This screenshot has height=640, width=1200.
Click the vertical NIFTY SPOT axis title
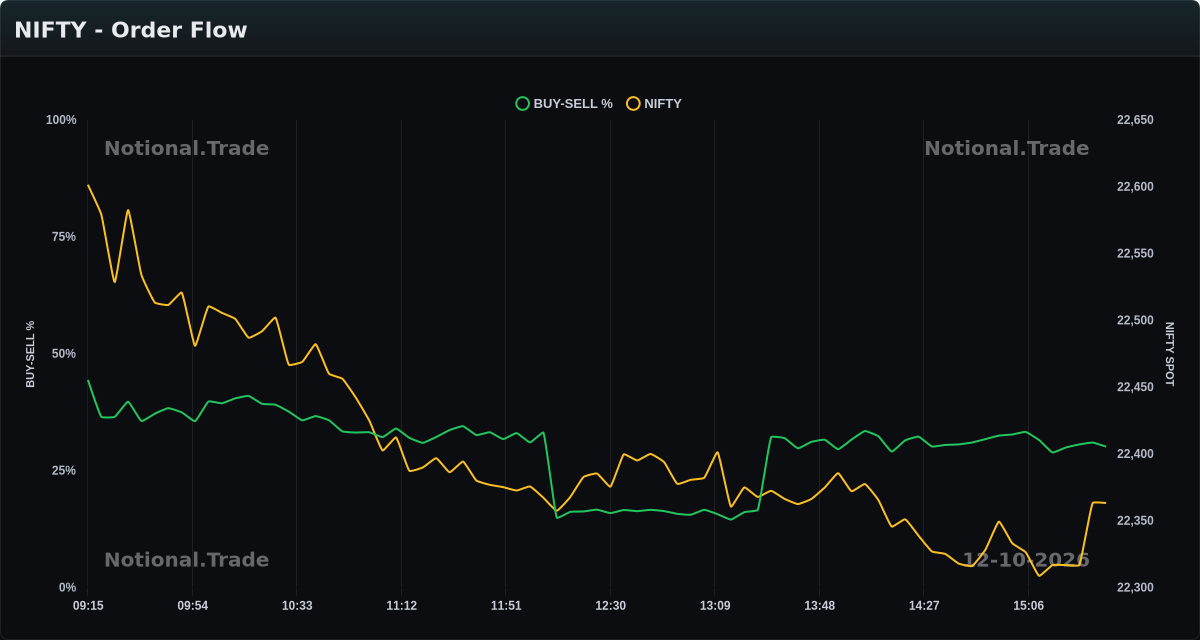1170,354
